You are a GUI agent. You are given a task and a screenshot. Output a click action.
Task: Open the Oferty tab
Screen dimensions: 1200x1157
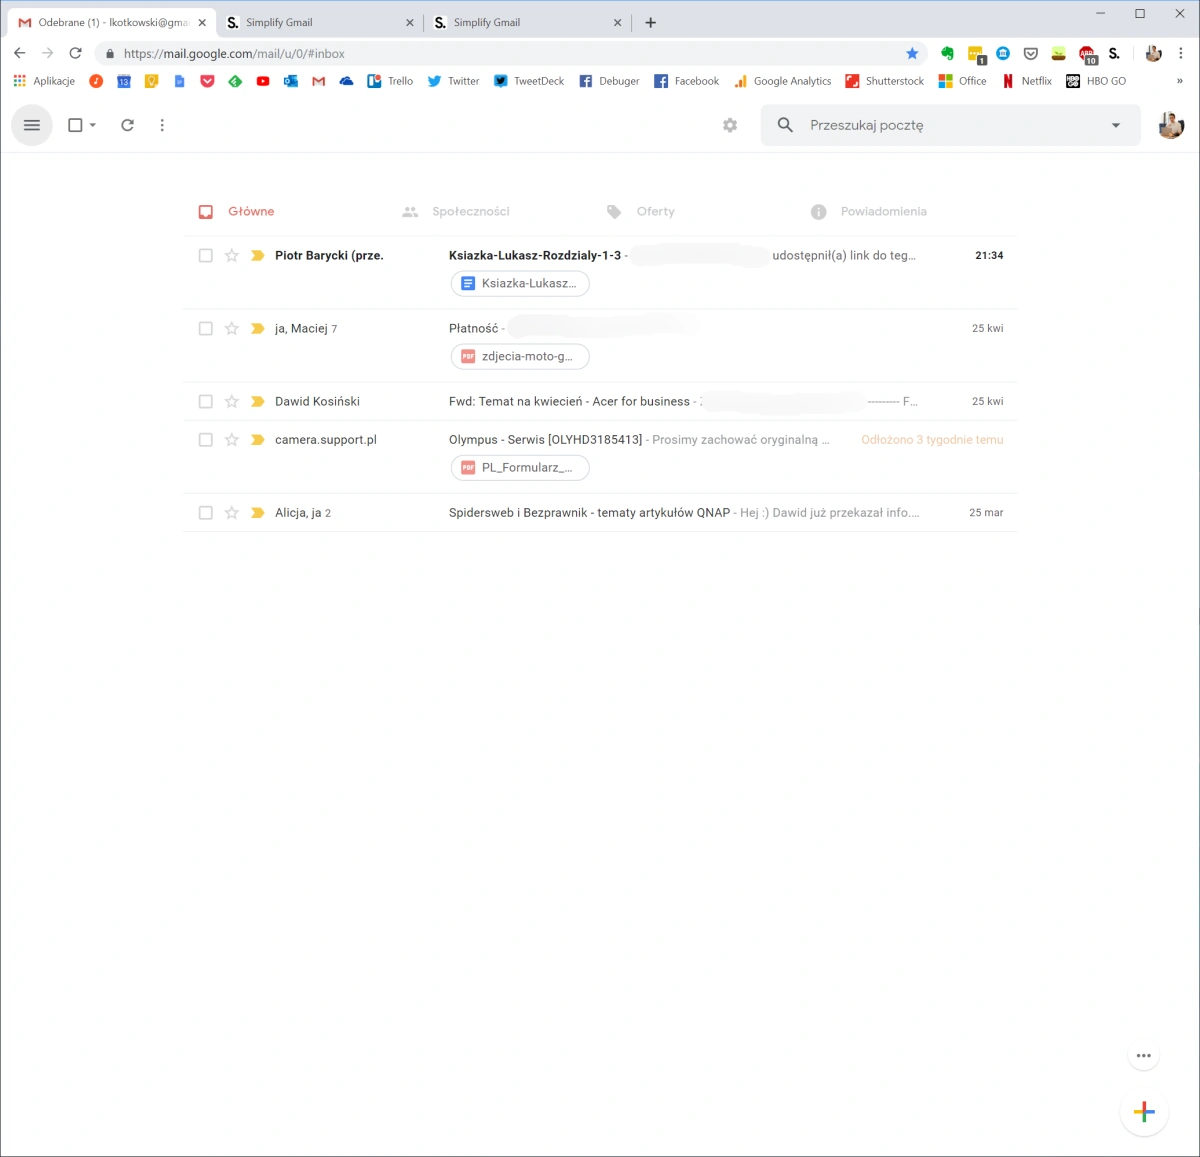click(641, 211)
